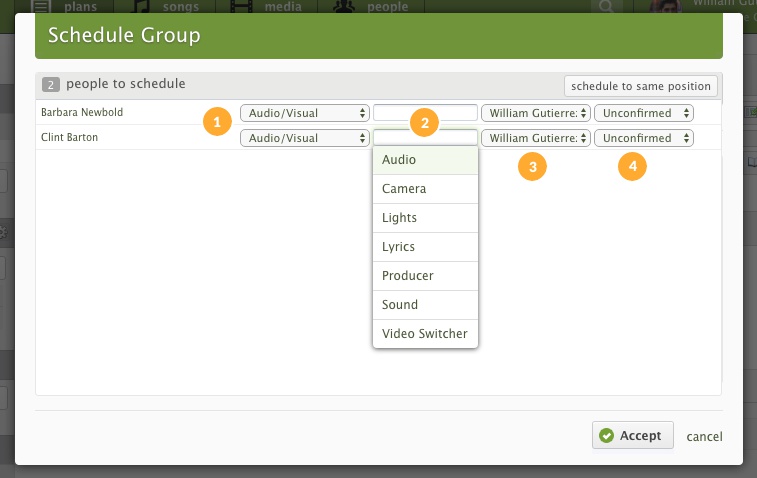Open Barbara Newbold's Audio/Visual team dropdown
This screenshot has width=757, height=478.
305,113
